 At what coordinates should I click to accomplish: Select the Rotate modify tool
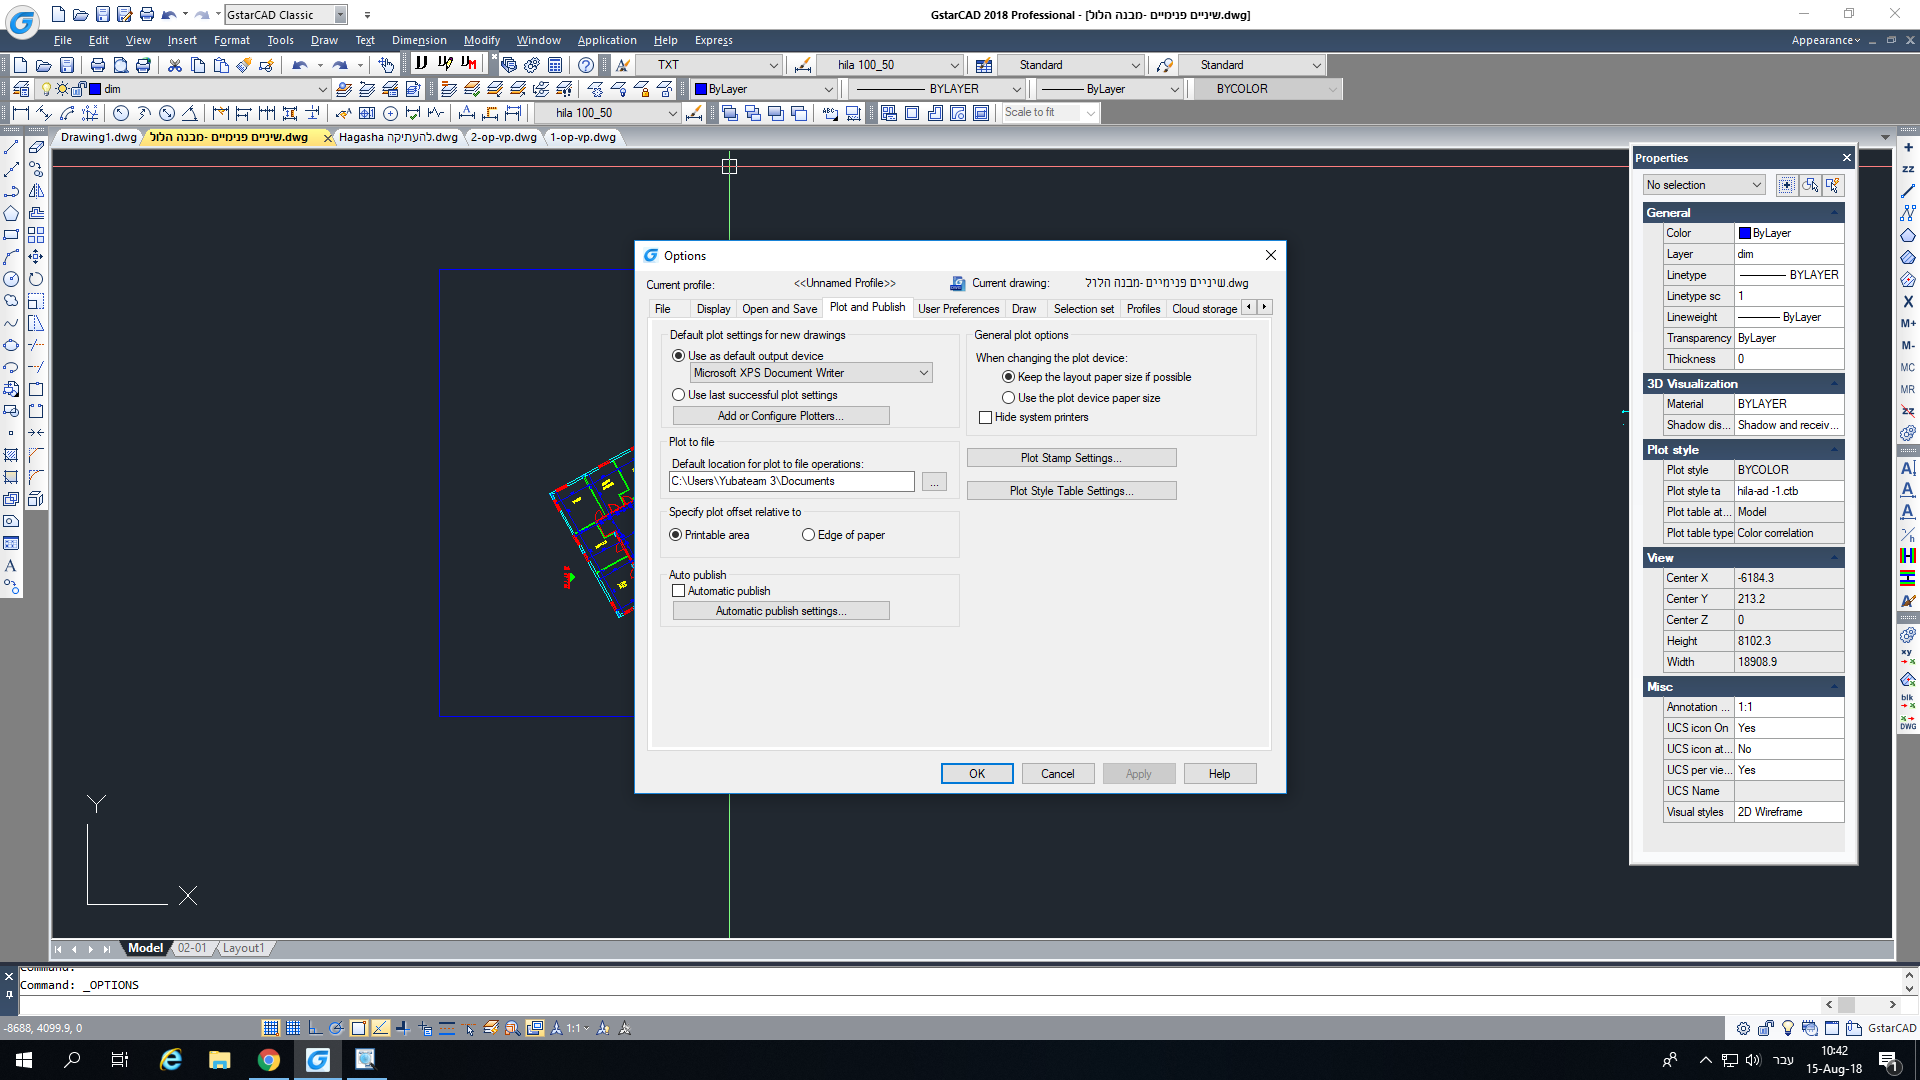tap(36, 279)
